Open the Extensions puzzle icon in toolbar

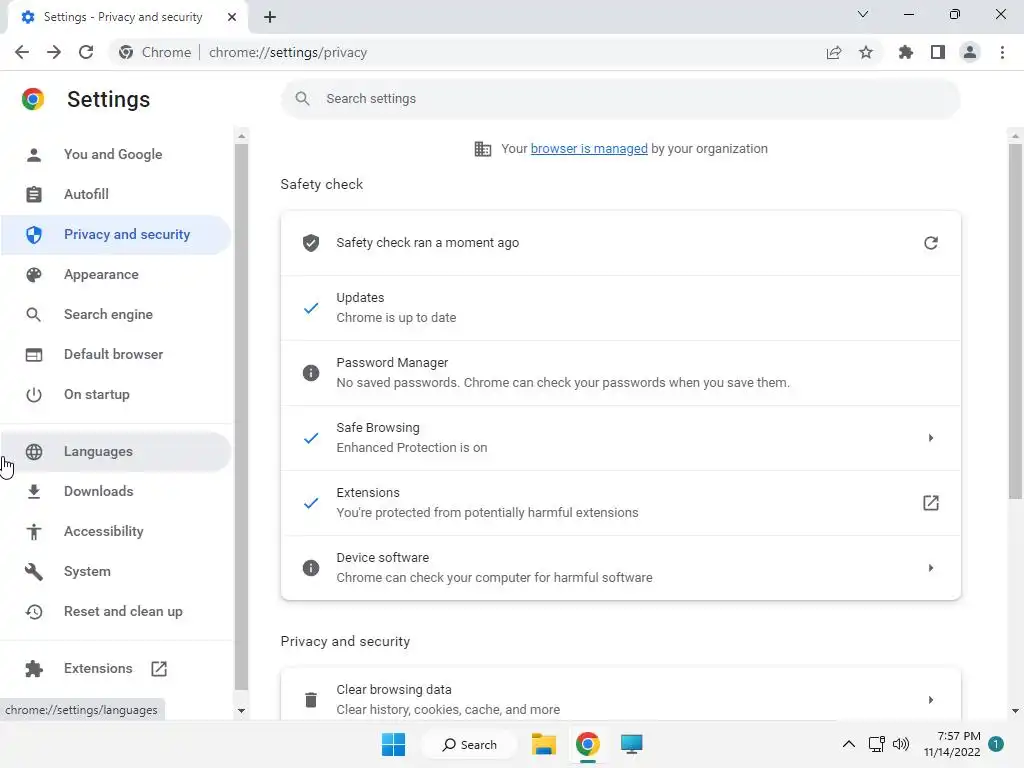click(906, 52)
